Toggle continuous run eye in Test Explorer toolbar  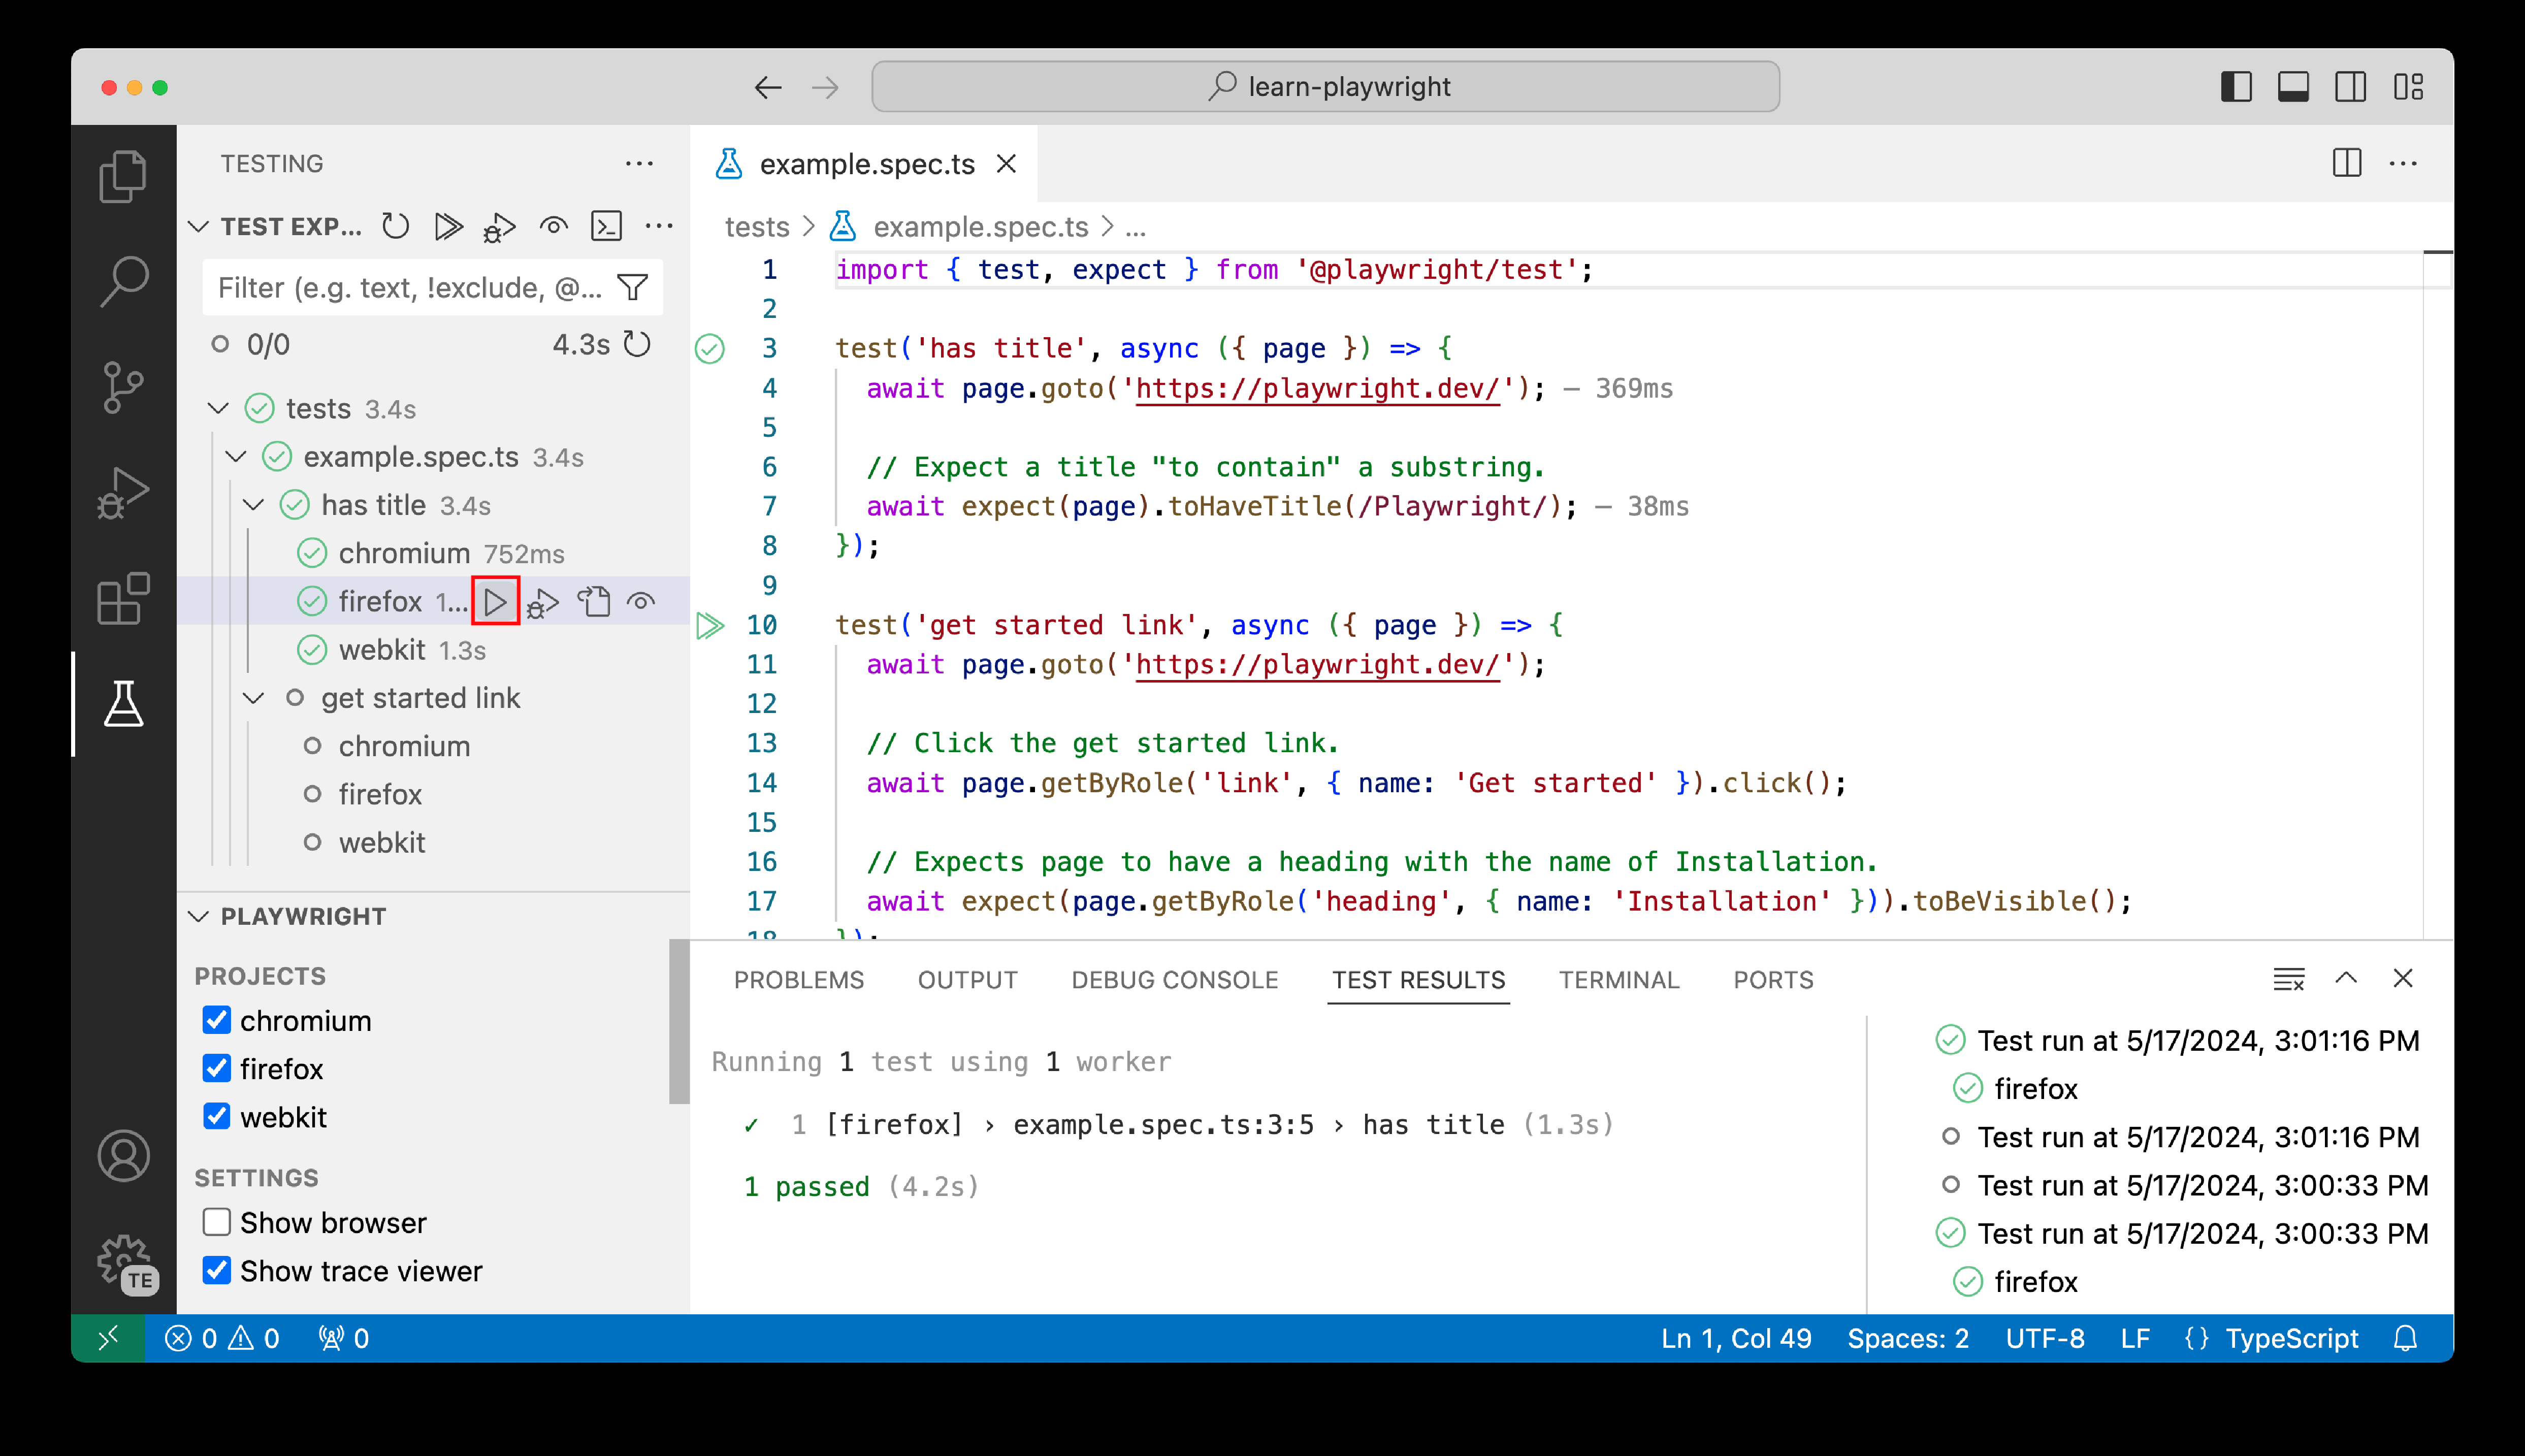tap(553, 227)
